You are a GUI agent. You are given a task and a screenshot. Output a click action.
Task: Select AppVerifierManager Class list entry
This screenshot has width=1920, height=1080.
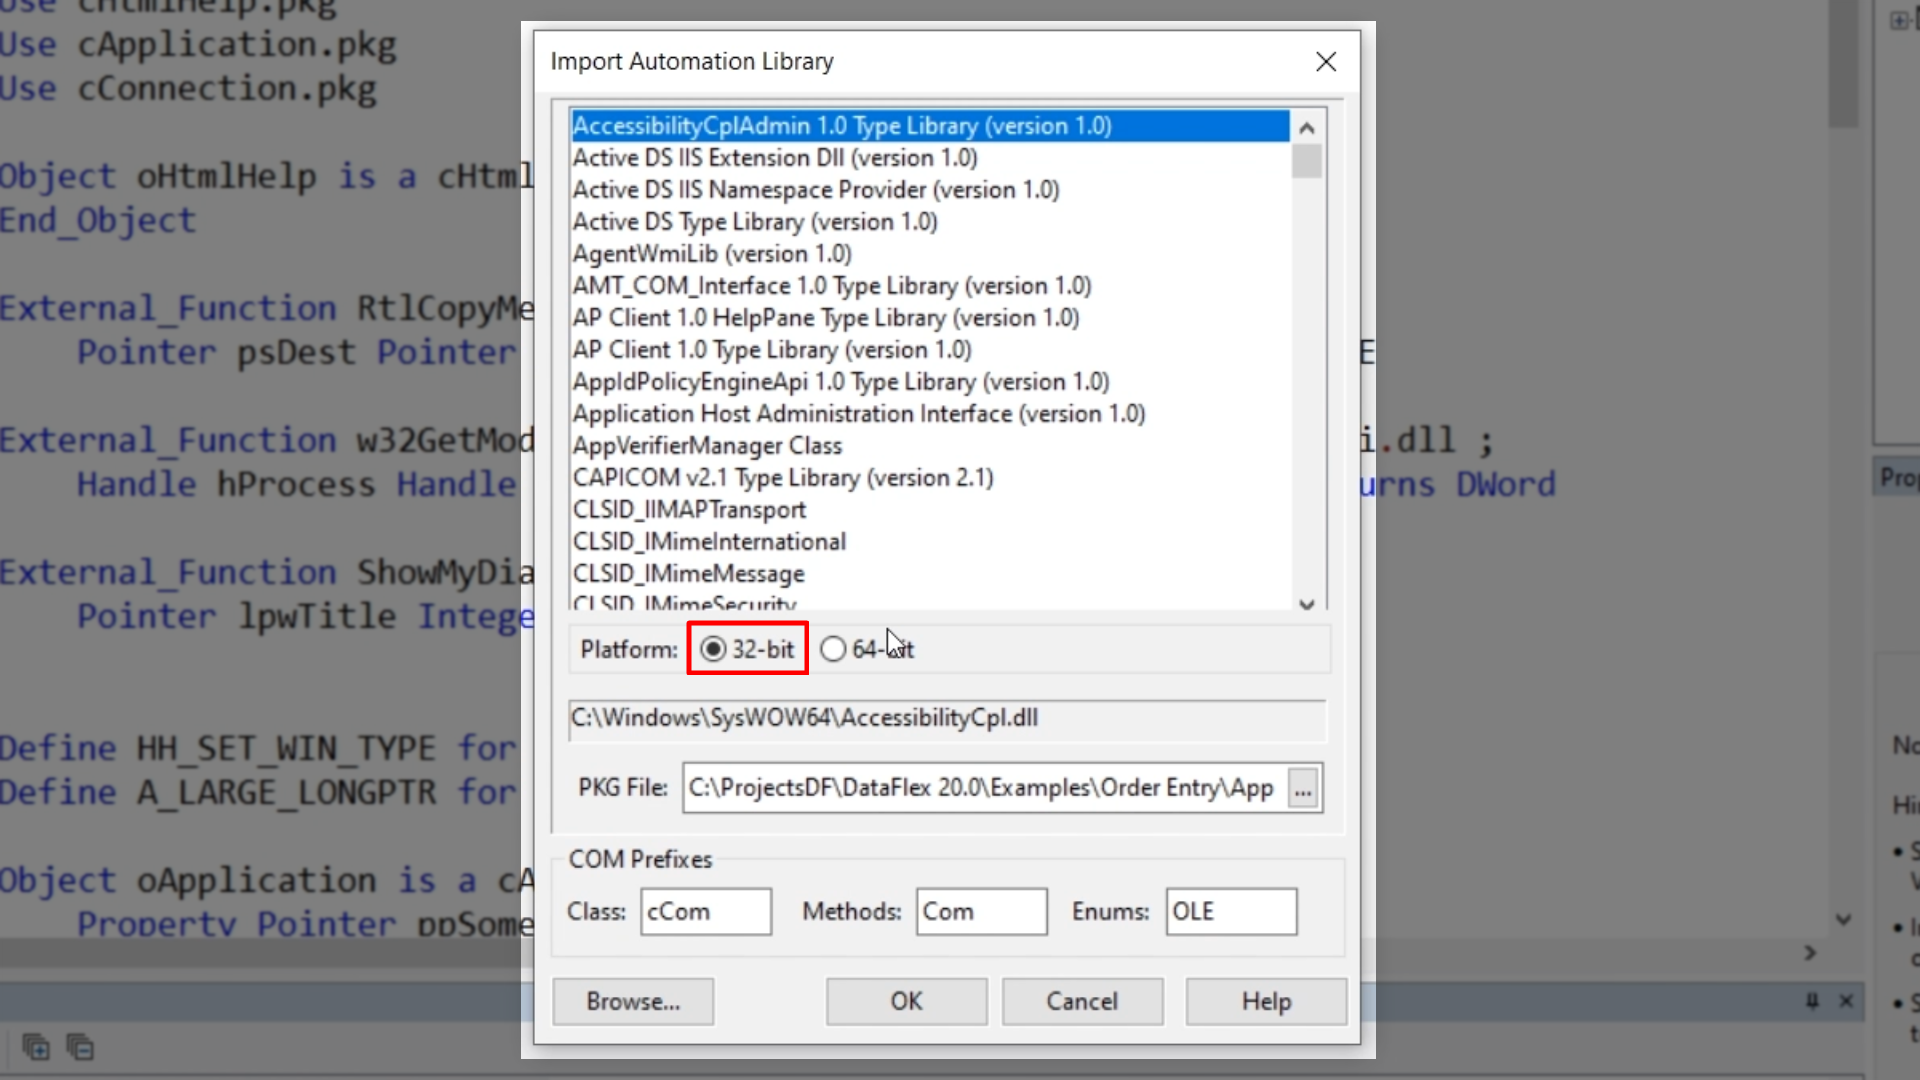click(x=707, y=446)
